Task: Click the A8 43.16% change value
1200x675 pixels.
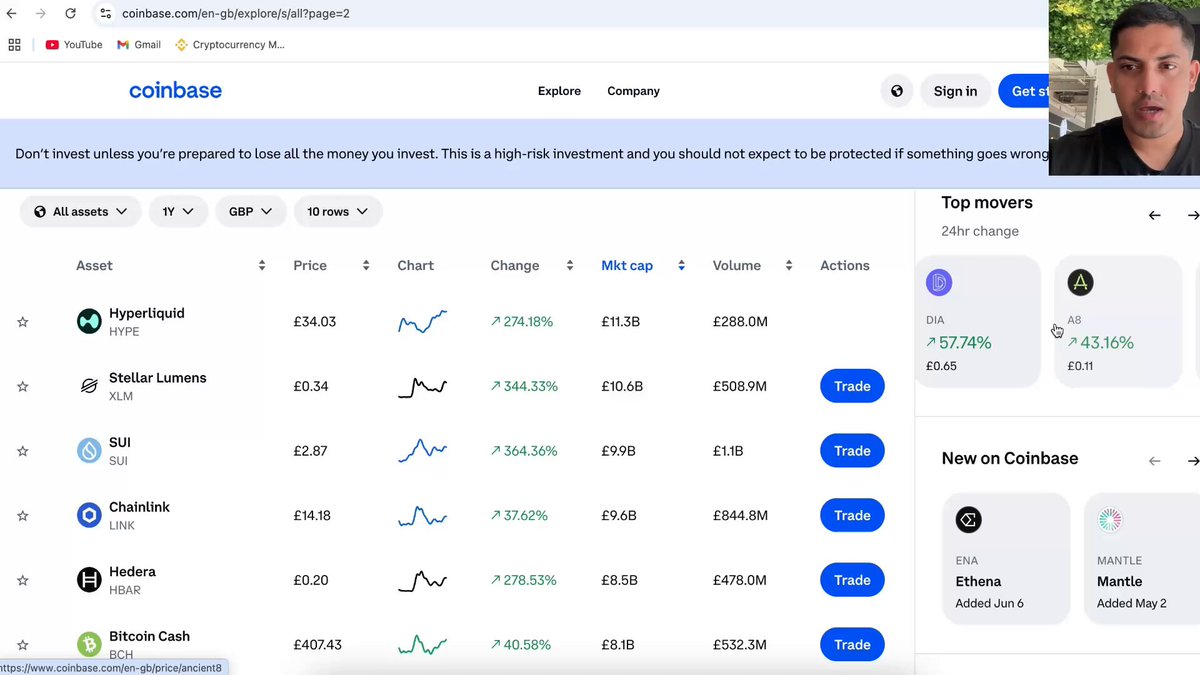Action: coord(1100,343)
